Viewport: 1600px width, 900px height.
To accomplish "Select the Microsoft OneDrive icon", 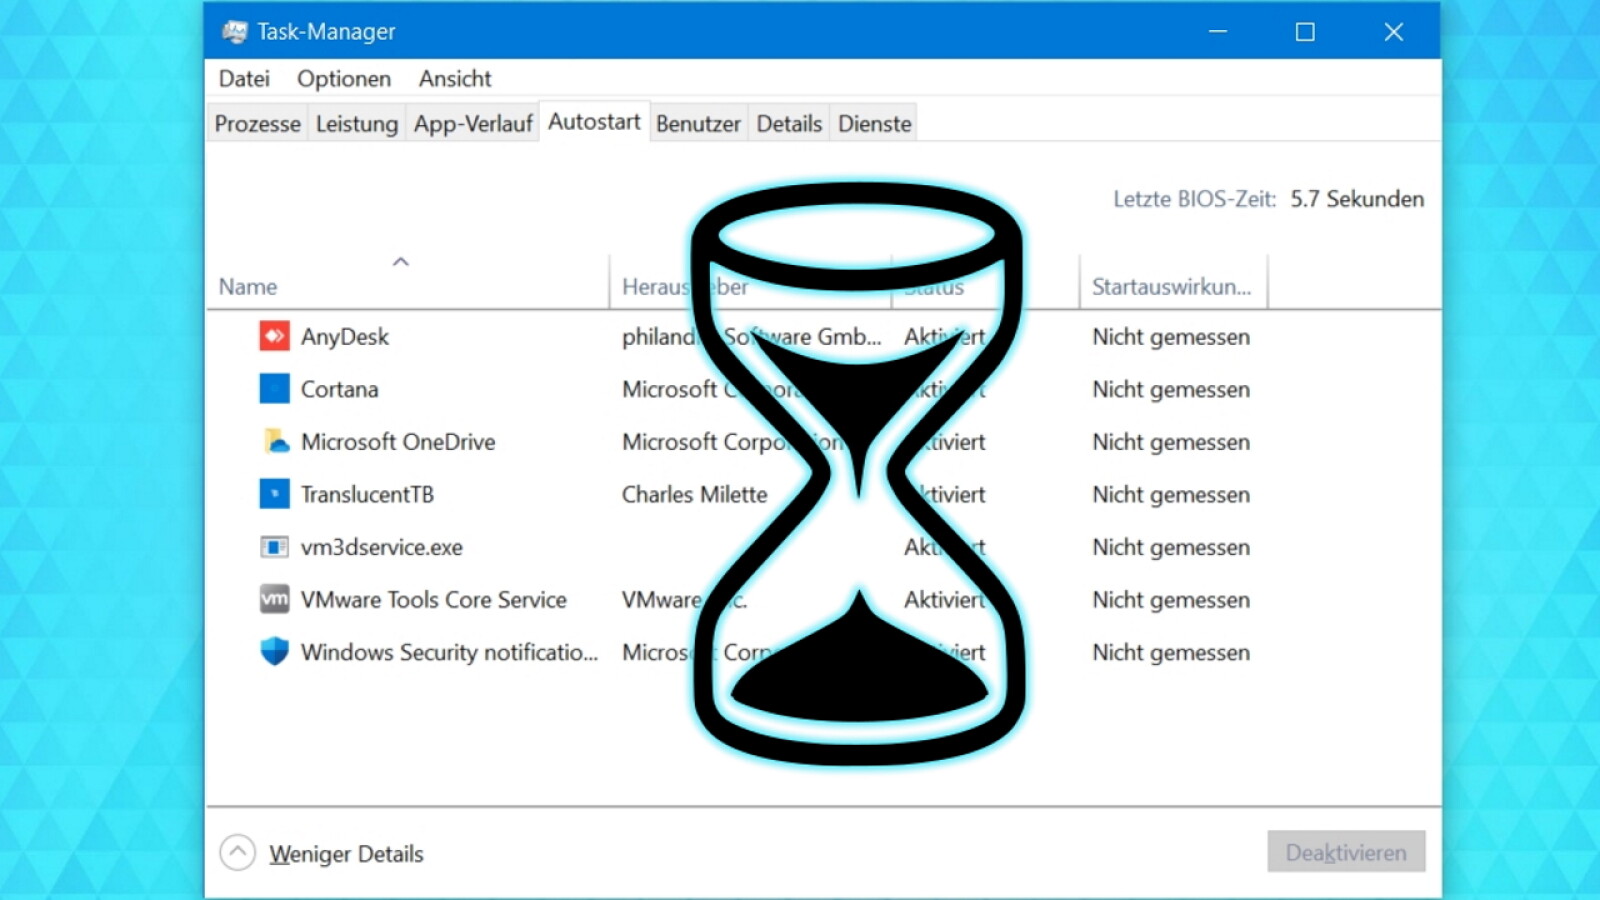I will 273,441.
